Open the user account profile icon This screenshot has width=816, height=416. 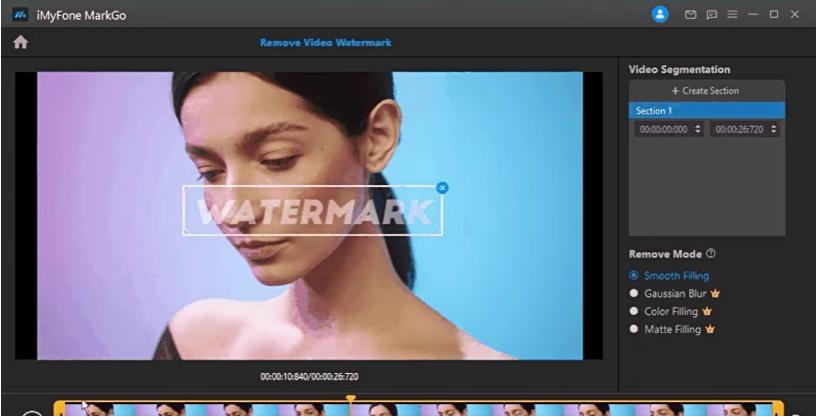click(x=660, y=14)
